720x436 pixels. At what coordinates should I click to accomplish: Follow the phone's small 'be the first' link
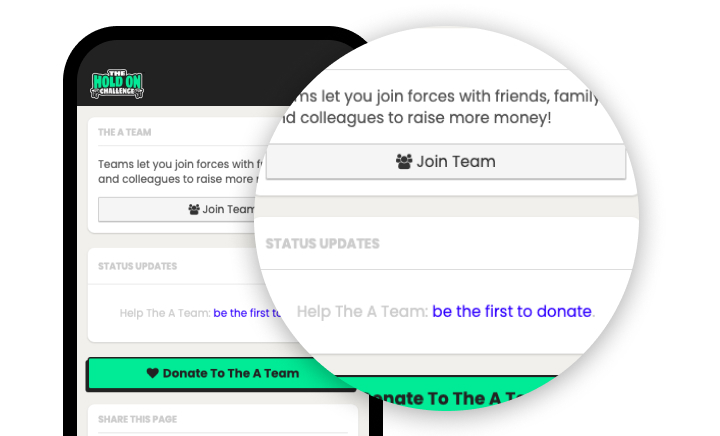pos(247,313)
